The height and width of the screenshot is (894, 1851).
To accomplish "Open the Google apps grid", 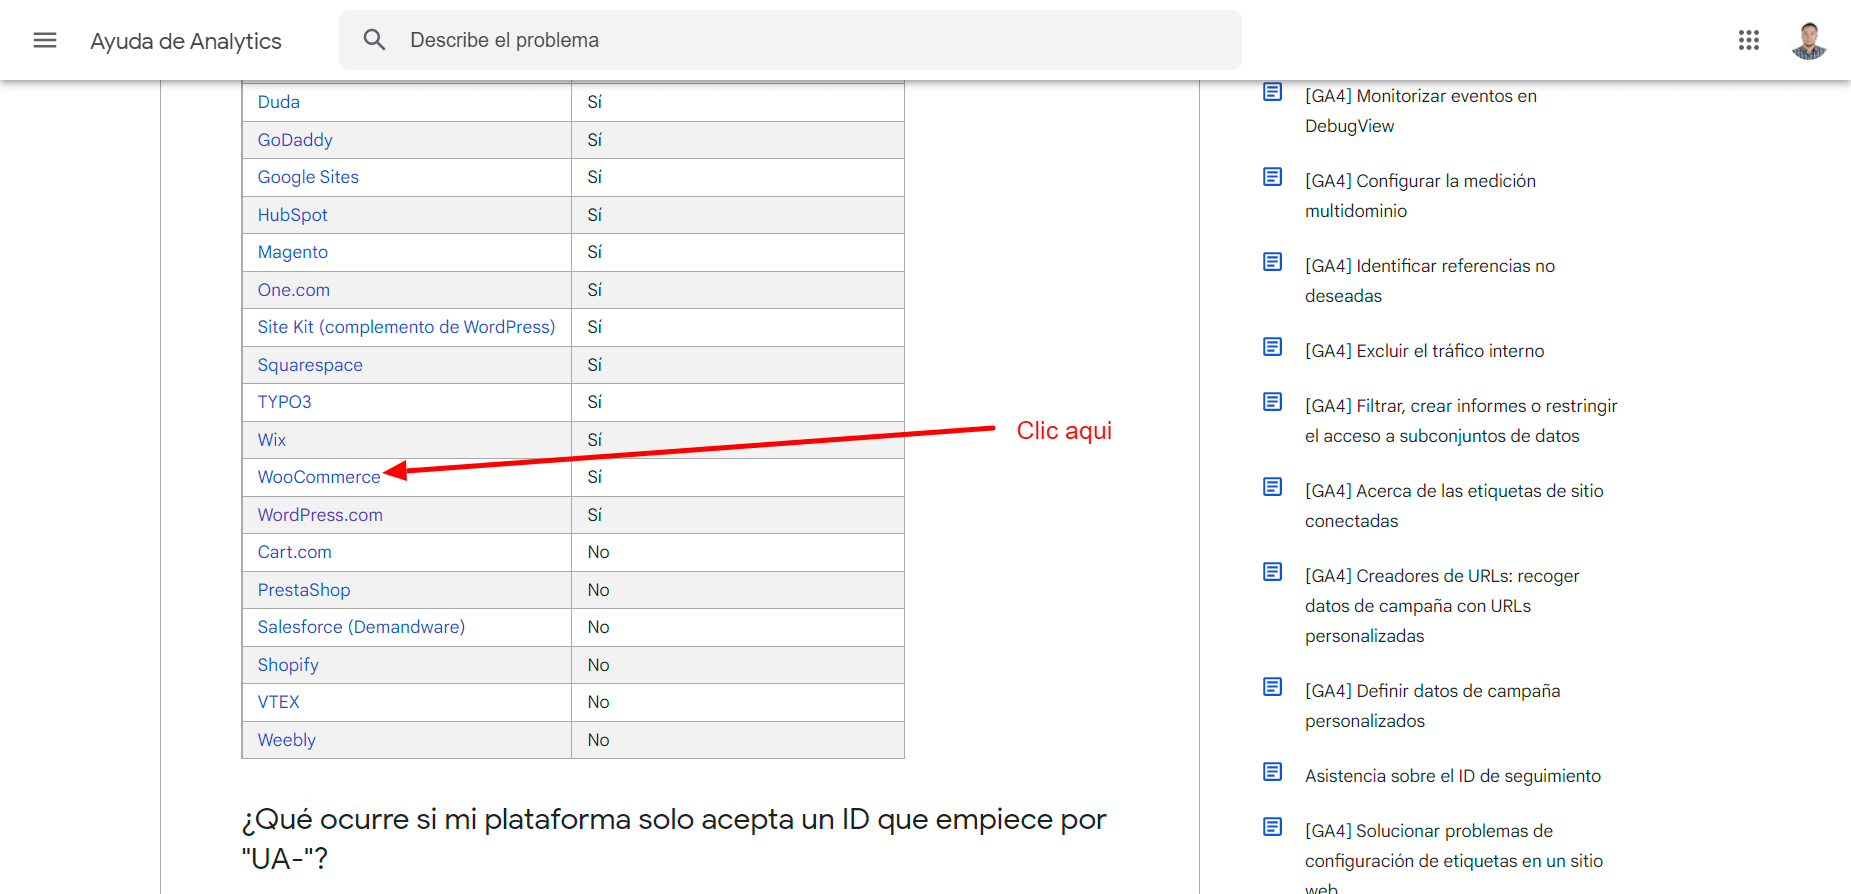I will 1749,40.
